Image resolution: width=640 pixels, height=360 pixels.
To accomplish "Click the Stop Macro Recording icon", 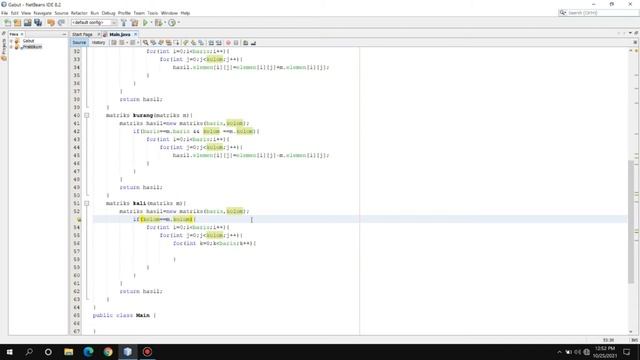I will pyautogui.click(x=236, y=42).
